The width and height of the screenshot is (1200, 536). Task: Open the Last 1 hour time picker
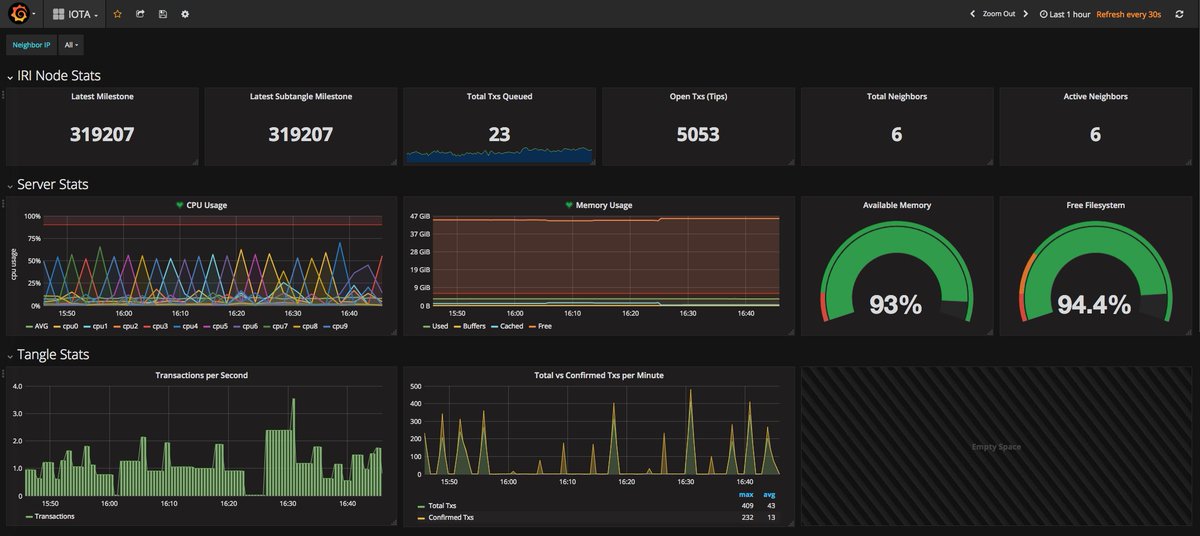[x=1065, y=14]
